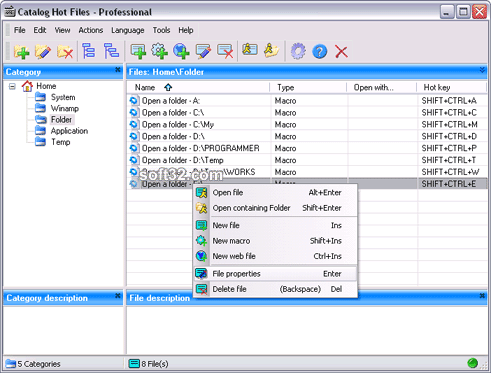This screenshot has width=491, height=373.
Task: Click the second tree structure toolbar icon
Action: 111,51
